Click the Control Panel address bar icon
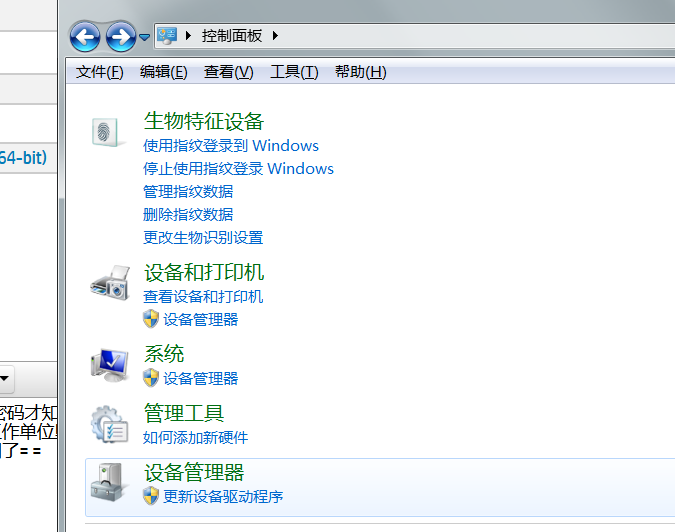Image resolution: width=675 pixels, height=532 pixels. tap(167, 36)
